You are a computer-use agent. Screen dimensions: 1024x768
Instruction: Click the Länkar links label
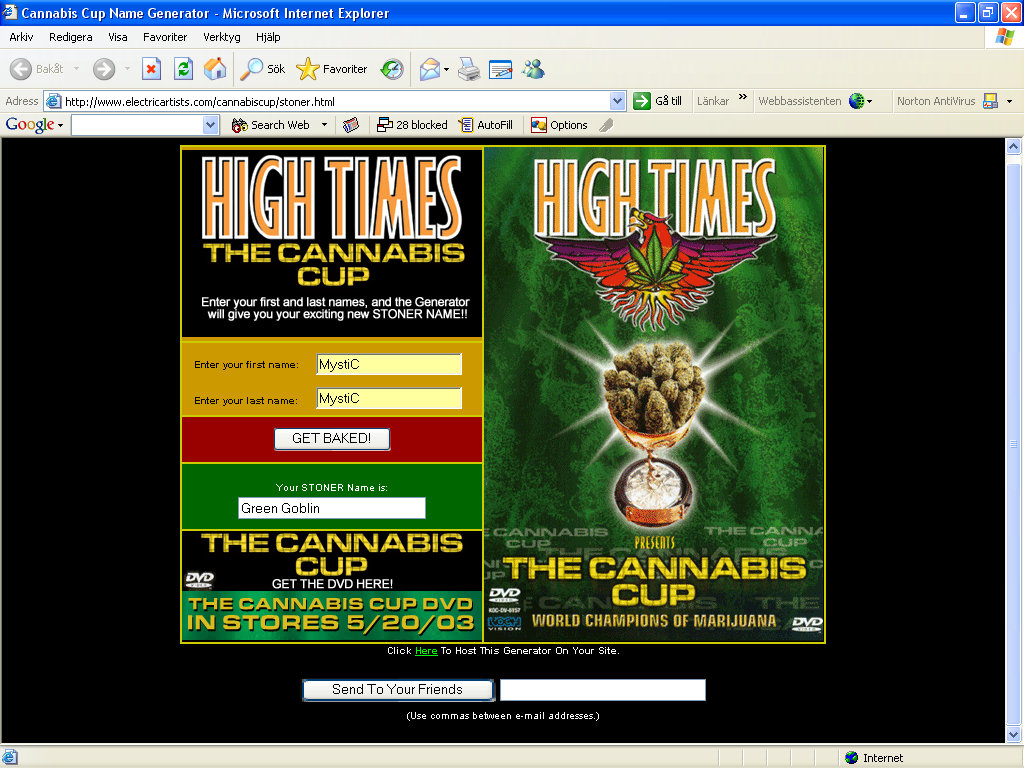pyautogui.click(x=712, y=101)
